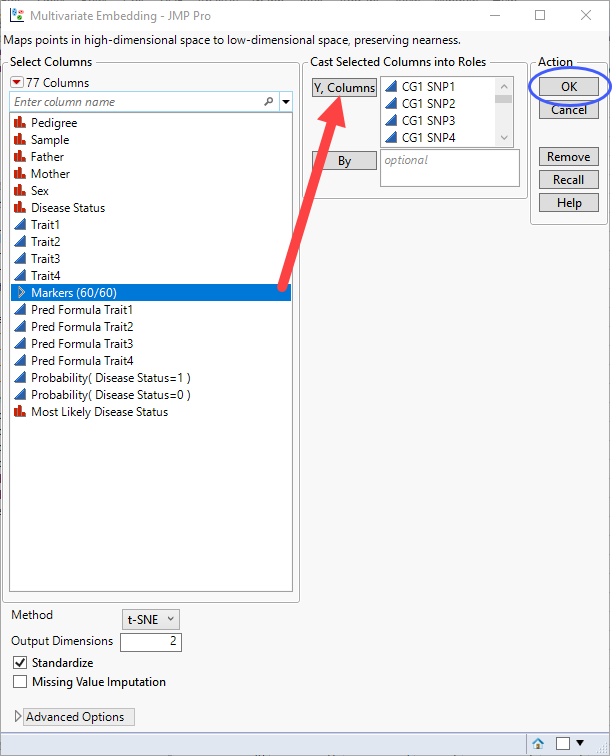Image resolution: width=612 pixels, height=756 pixels.
Task: Open the Method t-SNE dropdown
Action: [x=151, y=620]
